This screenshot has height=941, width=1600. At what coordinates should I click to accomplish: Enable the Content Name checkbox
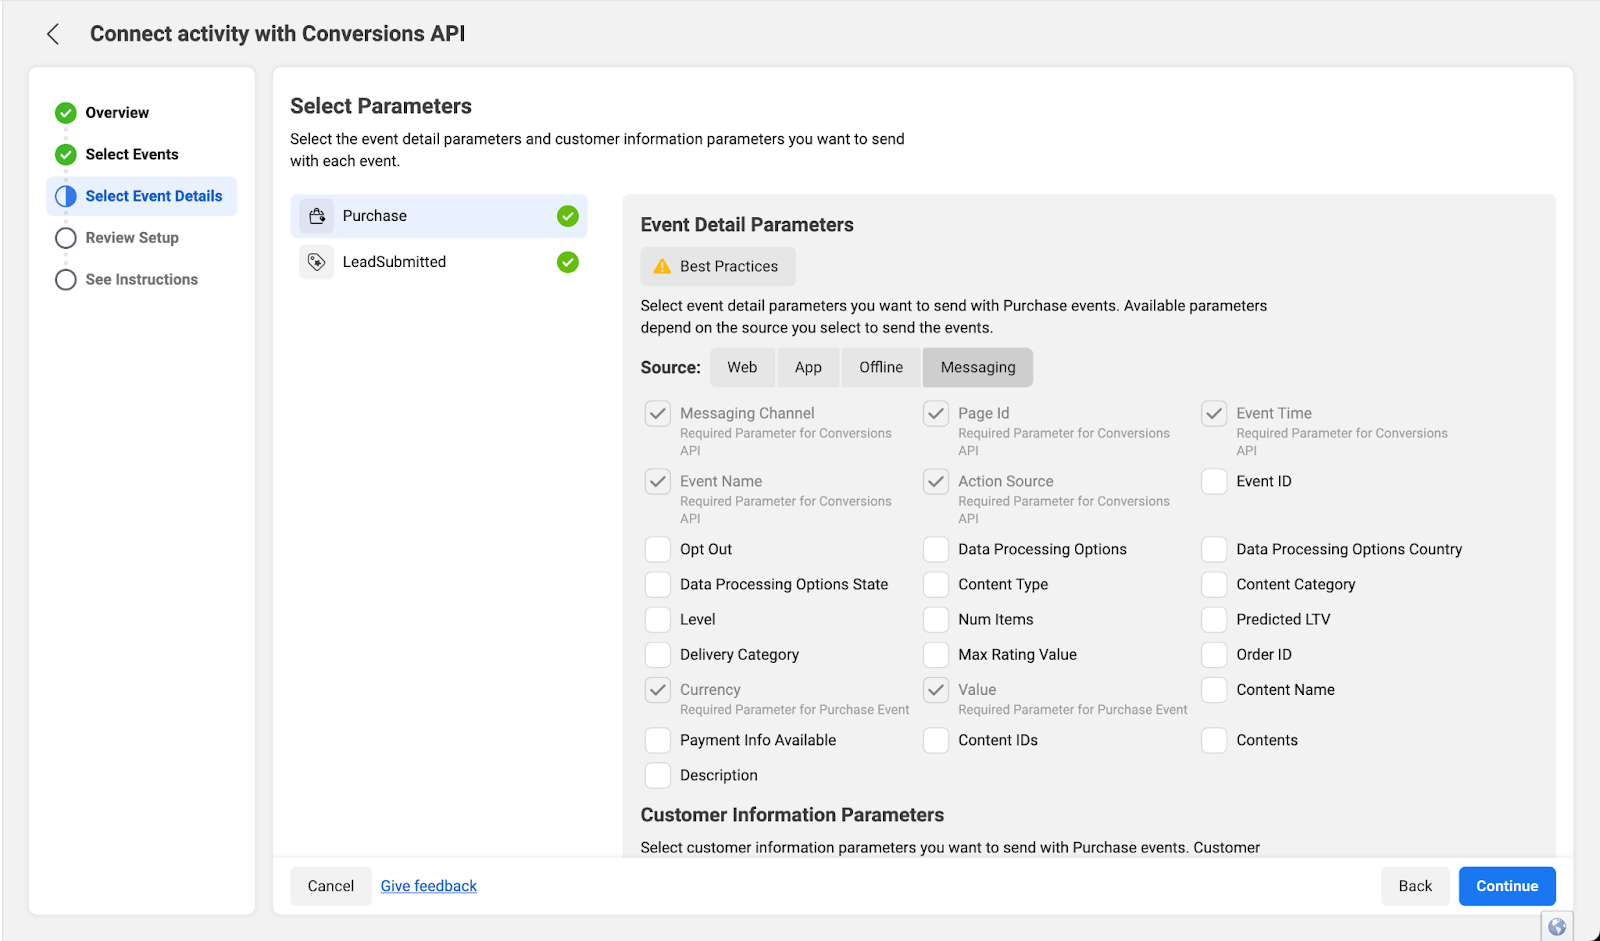pos(1214,690)
